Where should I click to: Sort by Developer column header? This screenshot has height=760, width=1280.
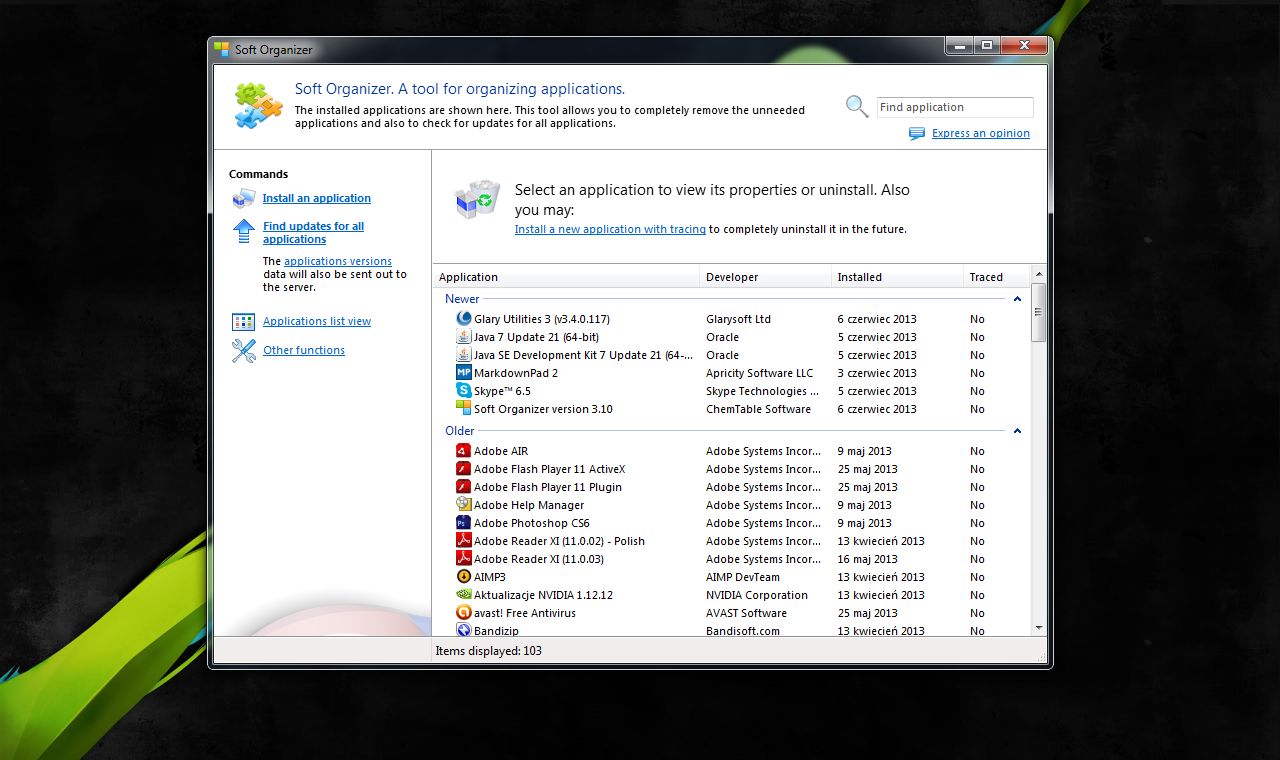[x=765, y=277]
